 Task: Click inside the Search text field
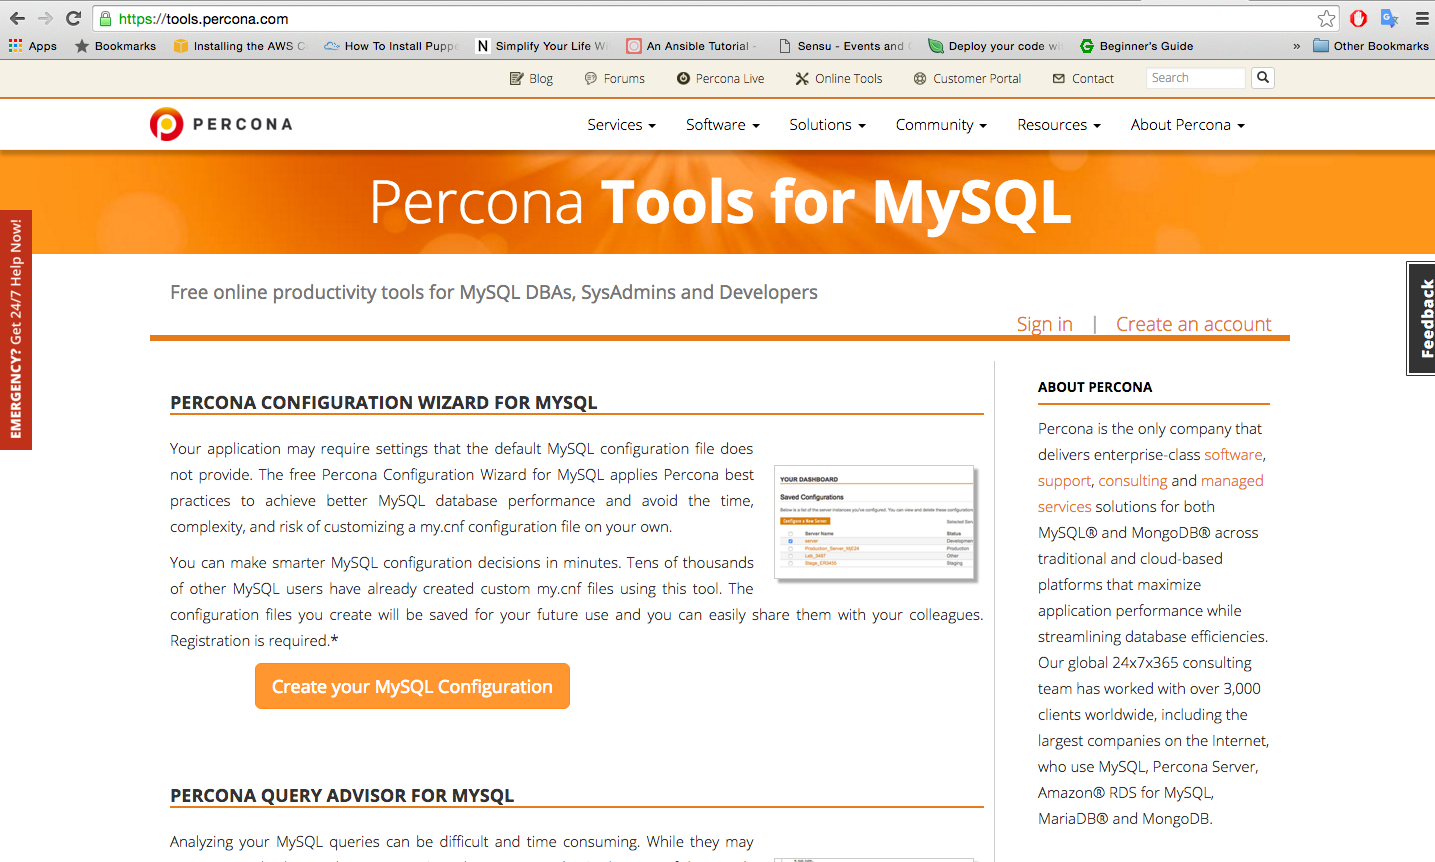click(x=1195, y=78)
